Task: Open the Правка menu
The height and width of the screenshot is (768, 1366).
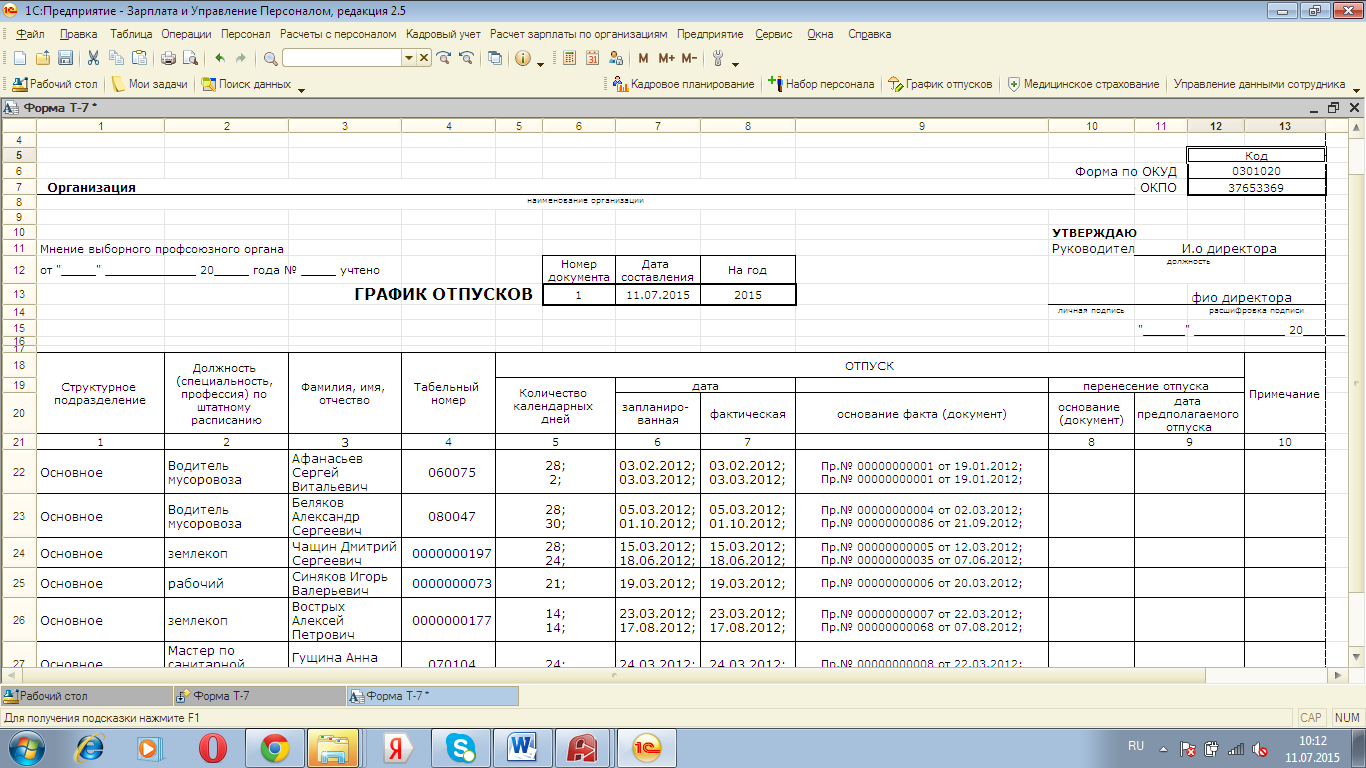Action: pos(79,34)
